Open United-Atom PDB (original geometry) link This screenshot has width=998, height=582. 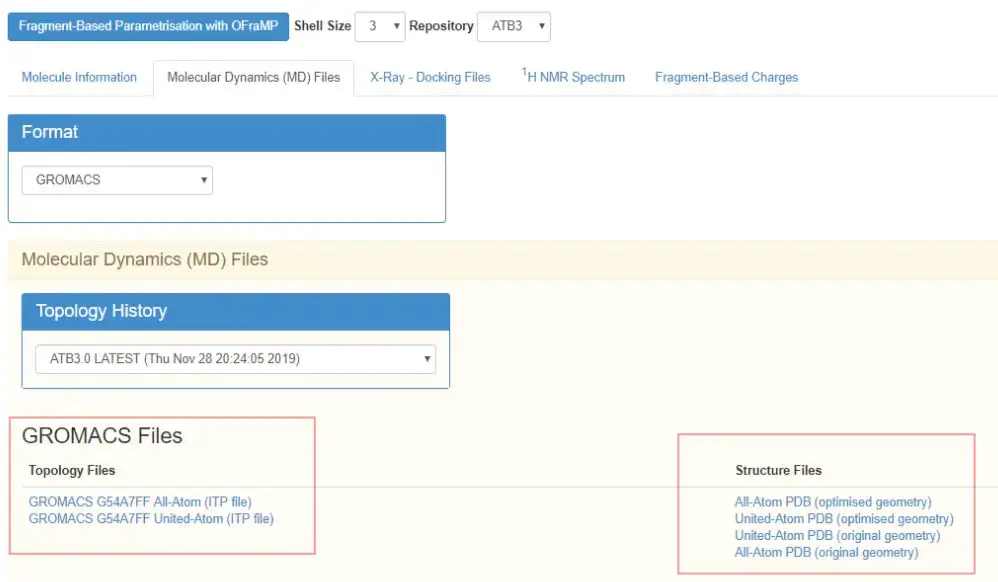pyautogui.click(x=837, y=536)
